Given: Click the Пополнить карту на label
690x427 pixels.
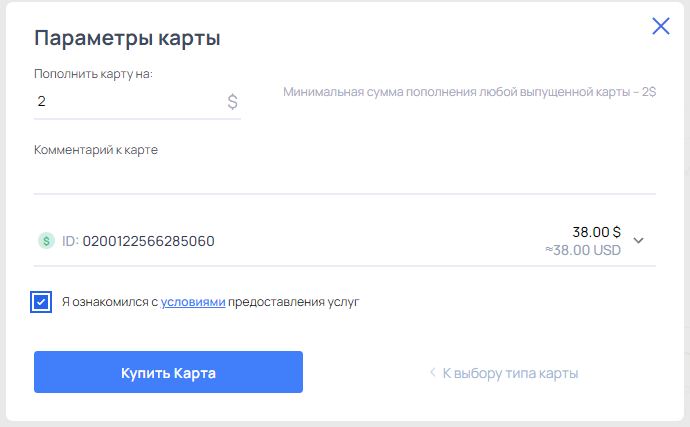Looking at the screenshot, I should tap(93, 74).
